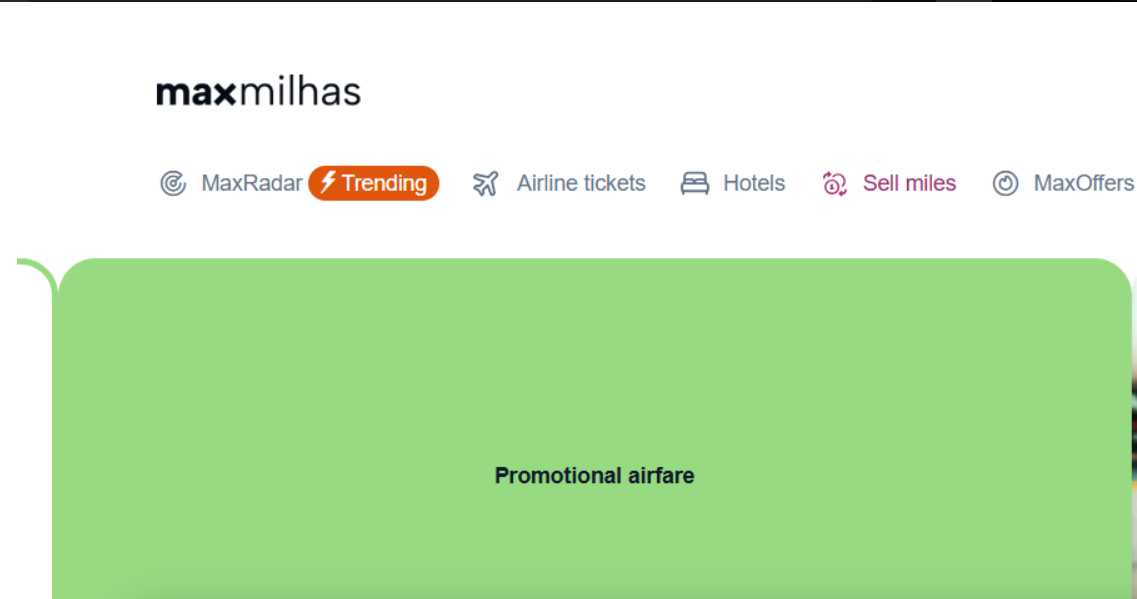Go to the Hotels section

754,183
